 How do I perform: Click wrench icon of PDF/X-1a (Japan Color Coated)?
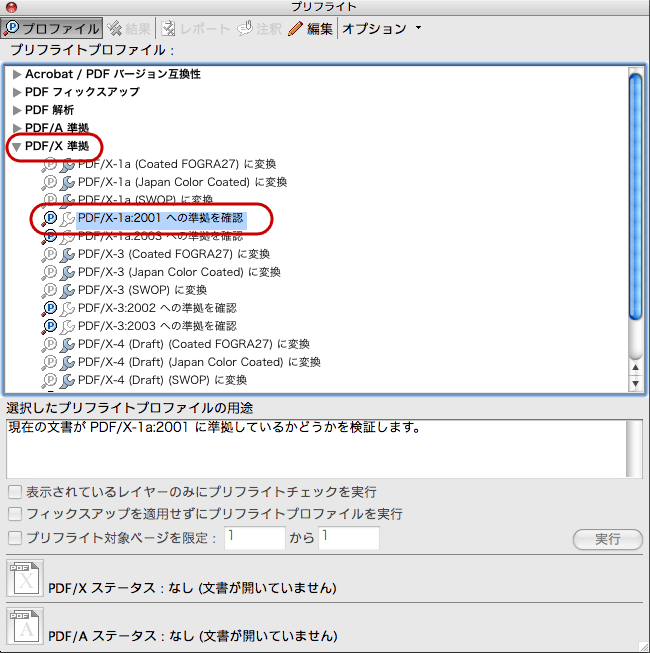point(67,183)
